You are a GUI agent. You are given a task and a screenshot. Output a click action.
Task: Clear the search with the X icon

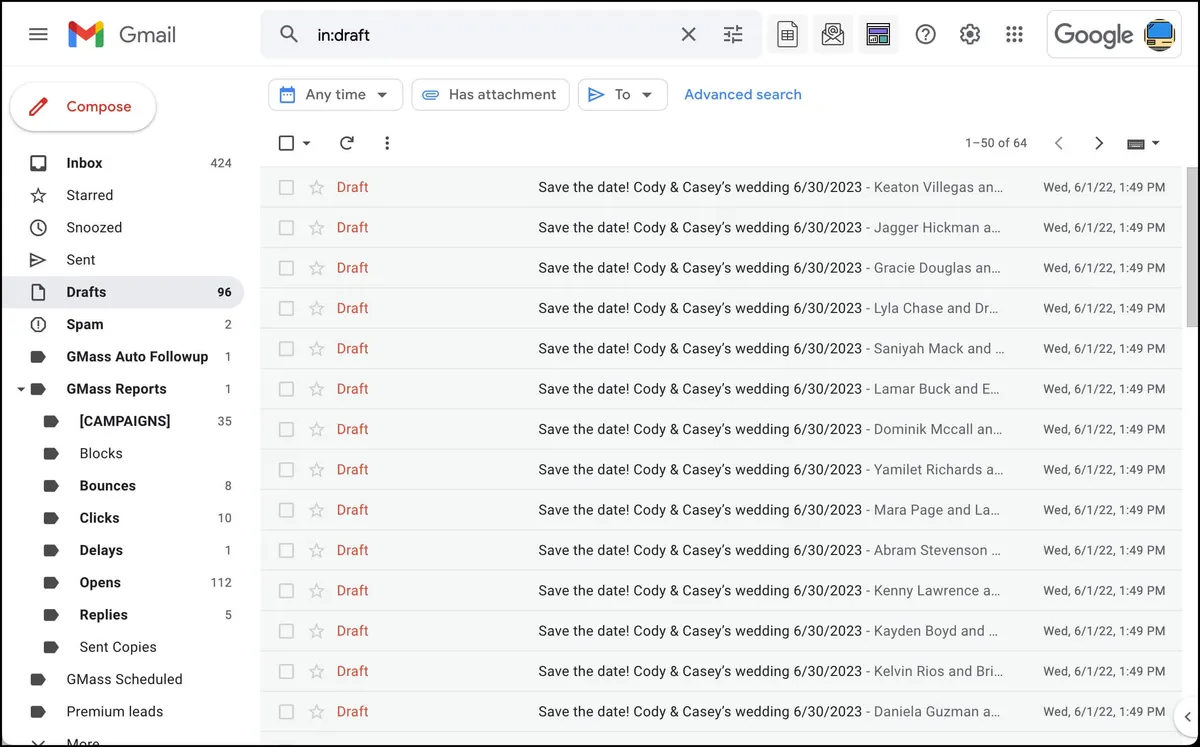[688, 35]
